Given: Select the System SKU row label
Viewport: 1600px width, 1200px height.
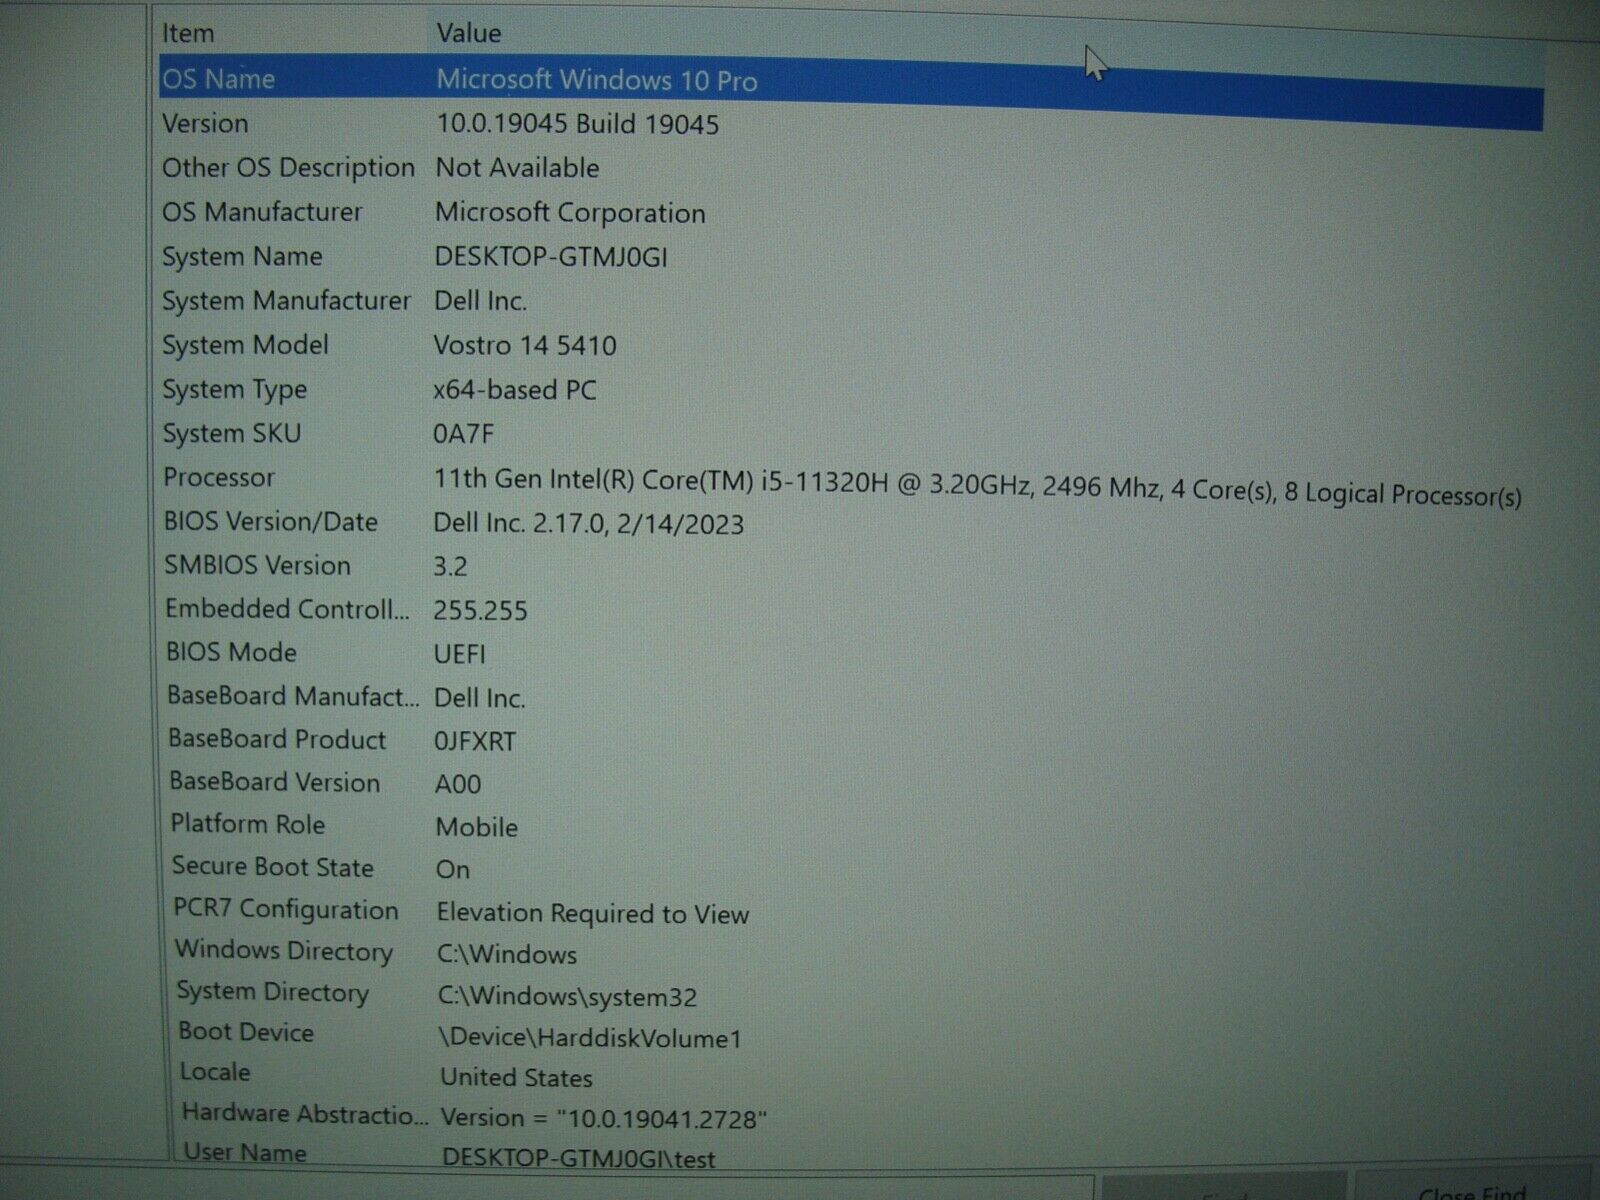Looking at the screenshot, I should click(x=232, y=434).
